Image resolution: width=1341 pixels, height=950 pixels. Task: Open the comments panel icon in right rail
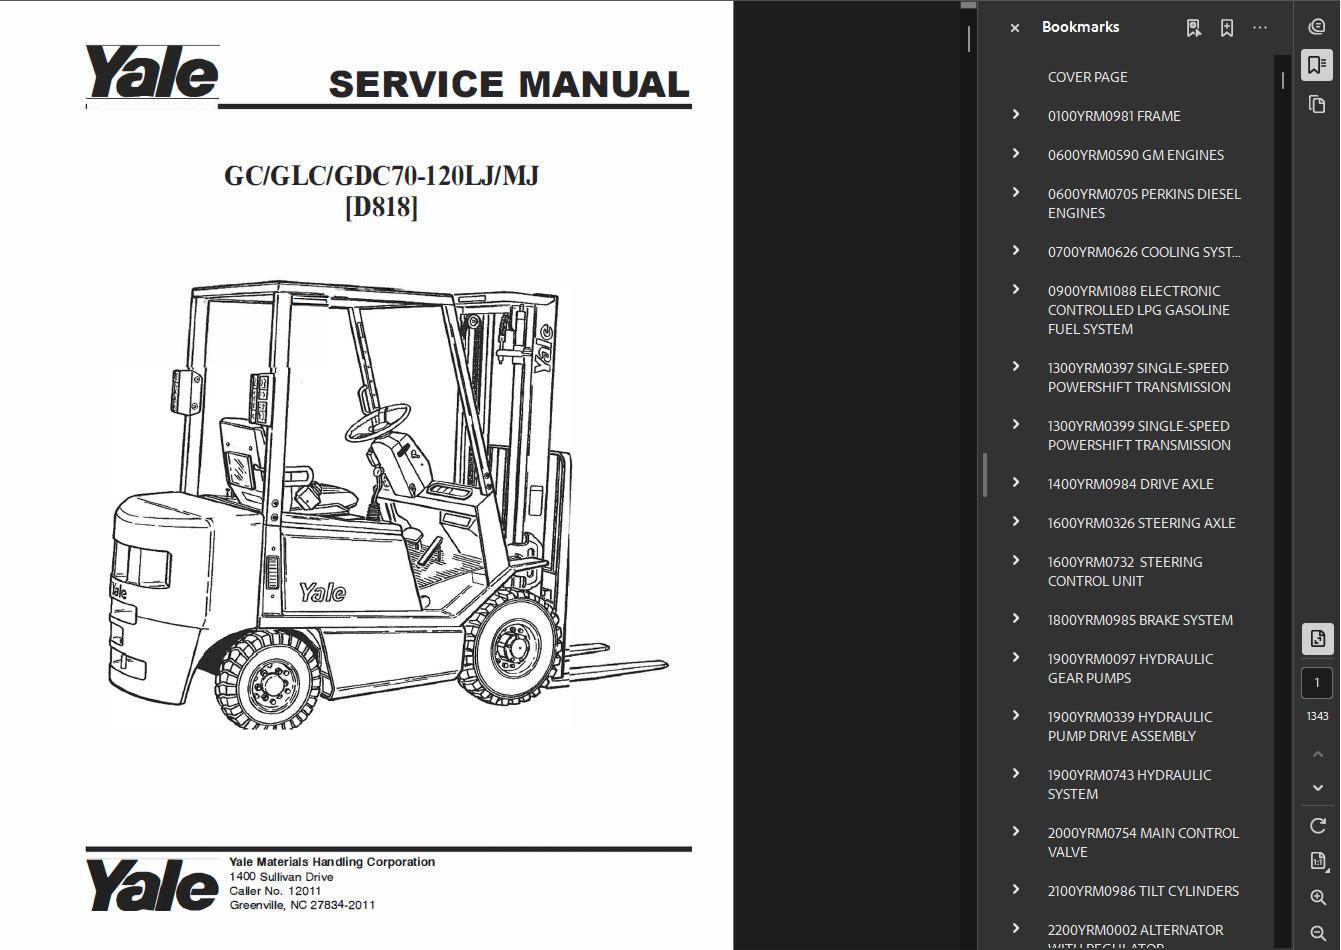[1317, 27]
